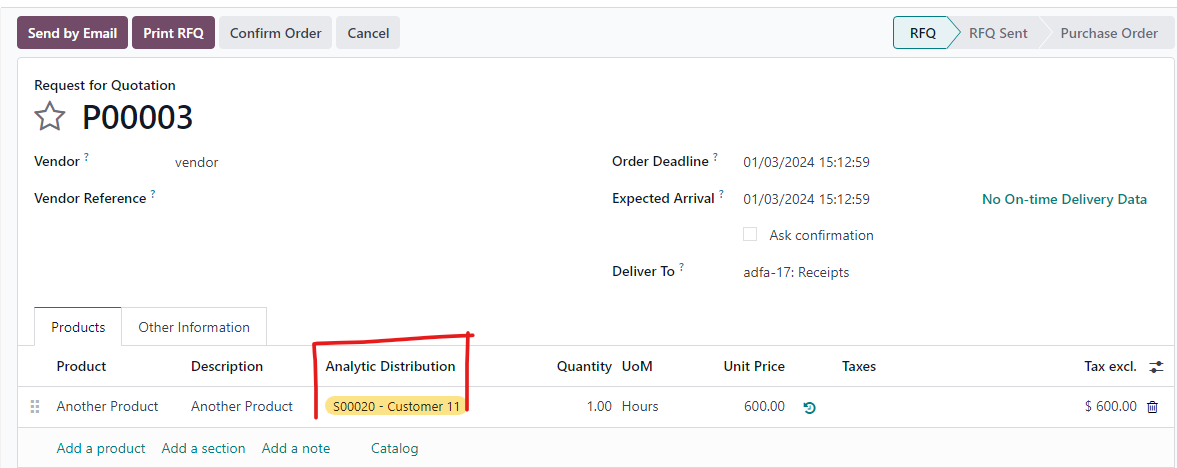This screenshot has width=1177, height=468.
Task: Click the Vendor help question mark
Action: [86, 157]
